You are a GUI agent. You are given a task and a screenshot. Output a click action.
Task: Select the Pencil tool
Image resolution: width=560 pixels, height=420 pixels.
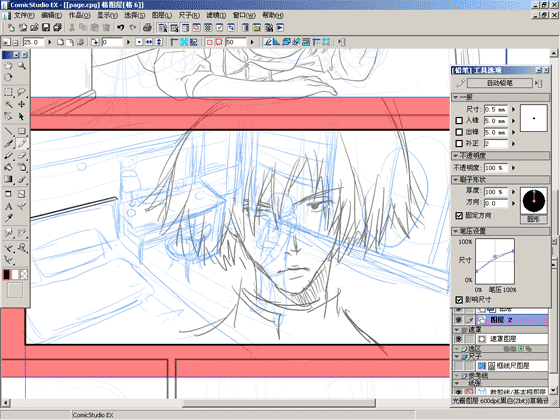point(22,144)
